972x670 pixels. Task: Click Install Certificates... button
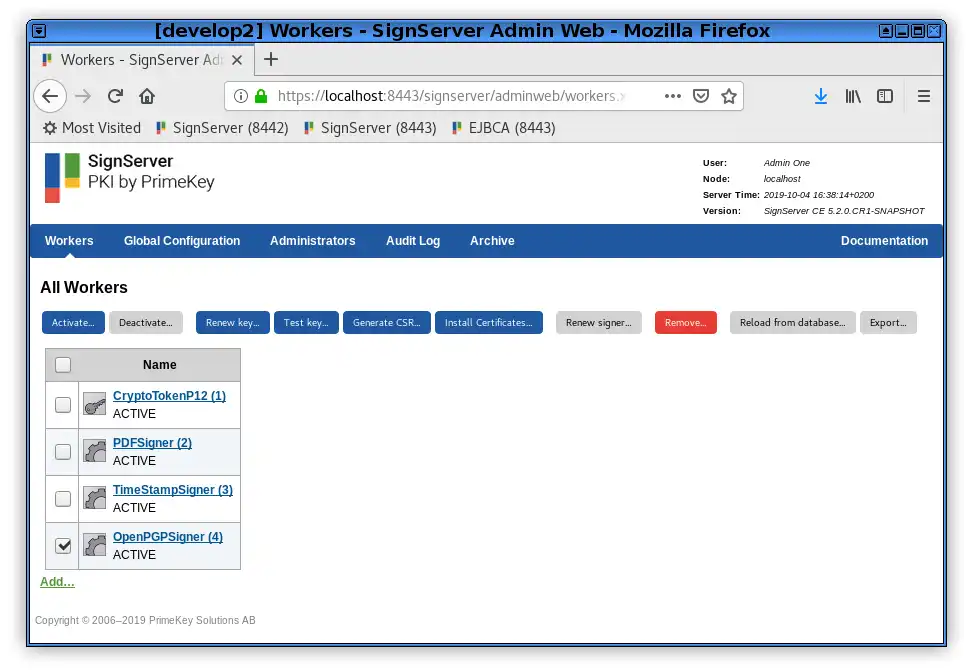[488, 322]
